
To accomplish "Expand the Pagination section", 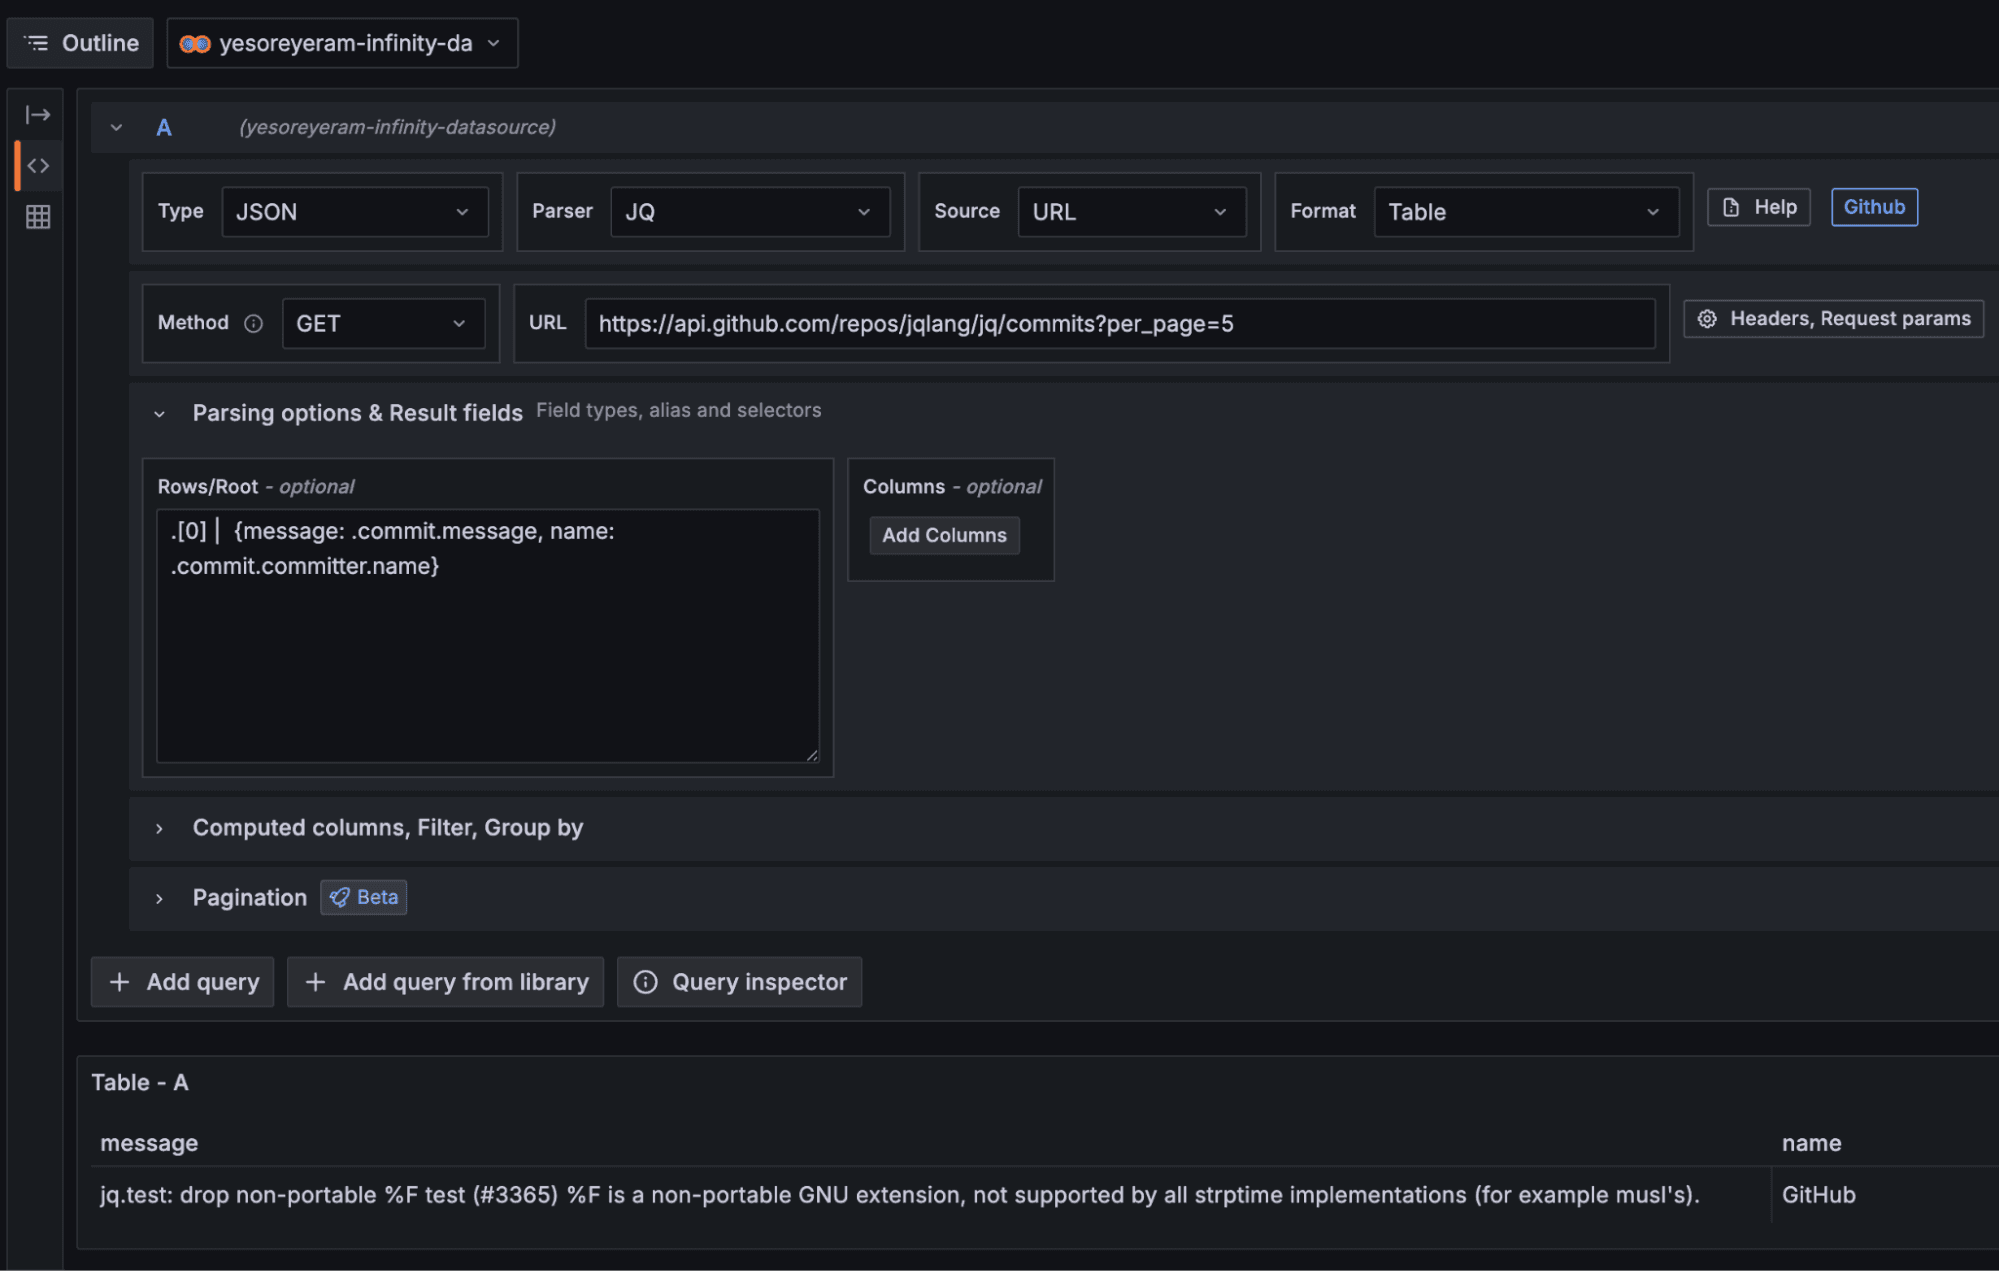I will (x=160, y=898).
